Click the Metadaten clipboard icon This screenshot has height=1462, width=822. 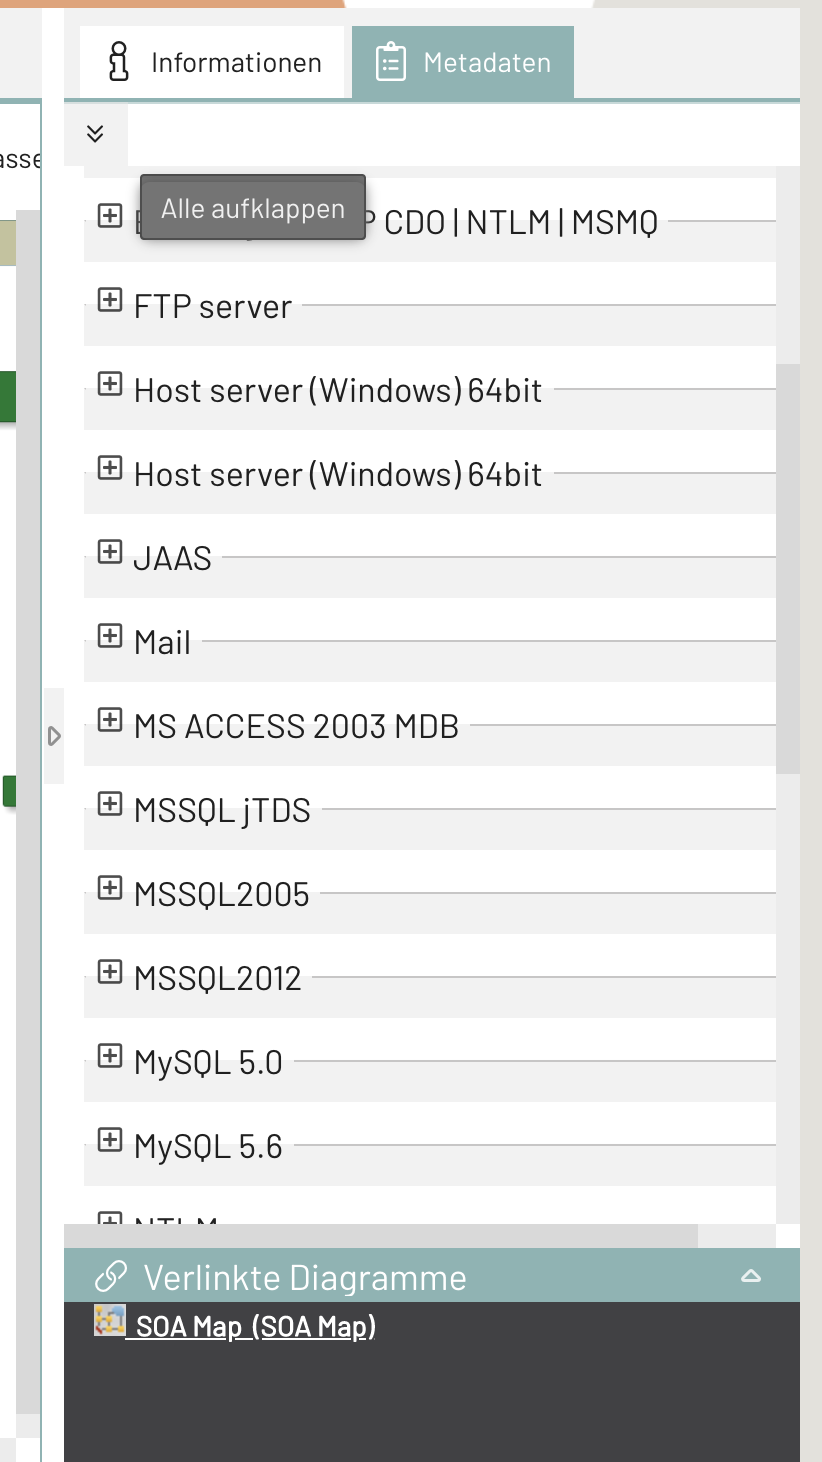point(390,62)
